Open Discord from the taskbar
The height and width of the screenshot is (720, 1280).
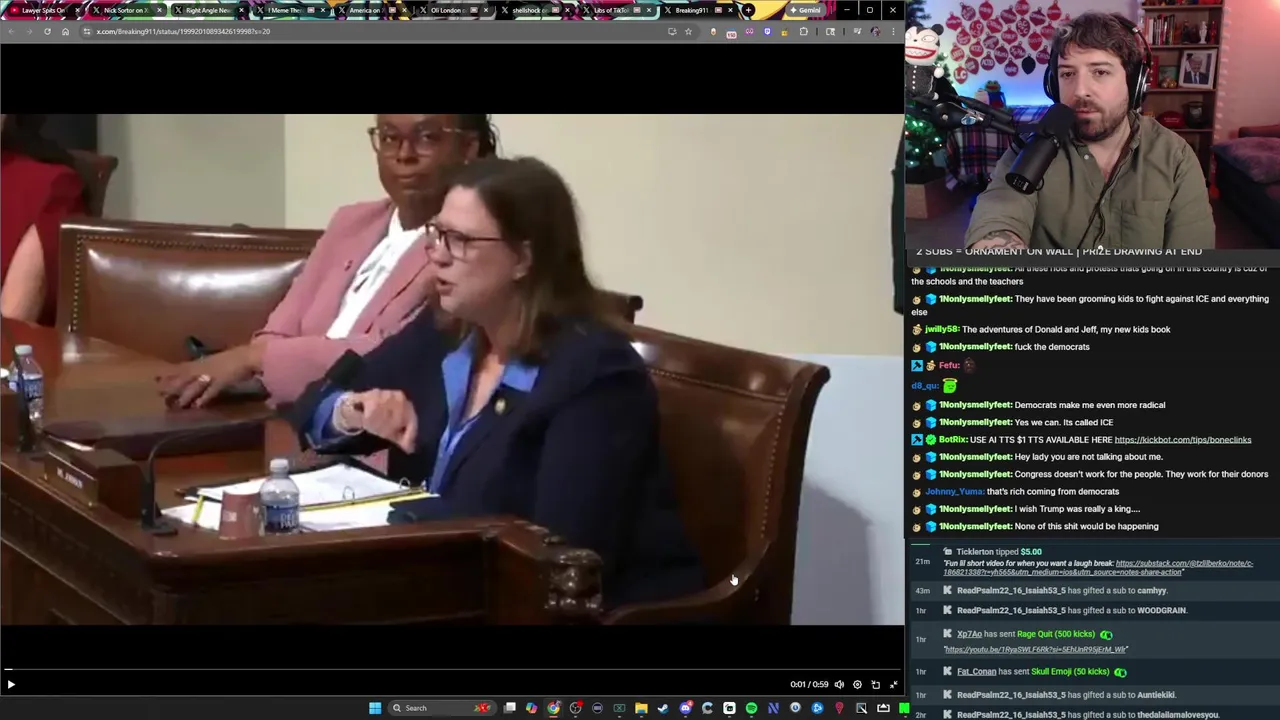click(685, 708)
